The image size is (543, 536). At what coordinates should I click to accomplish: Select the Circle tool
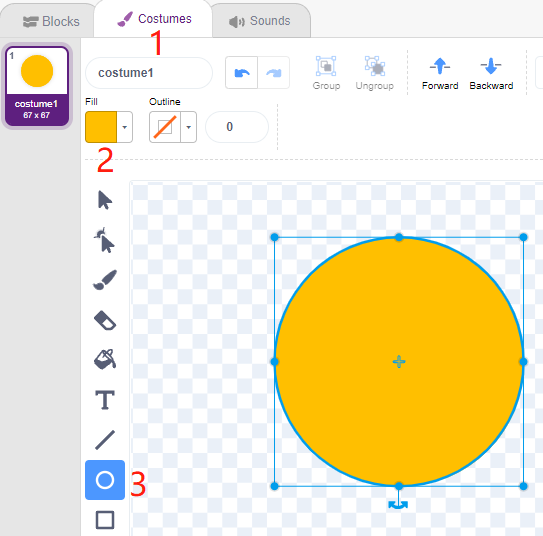(105, 480)
